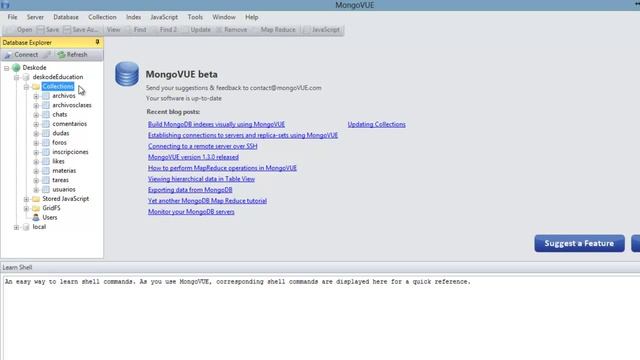Click the green Deskode server icon
The height and width of the screenshot is (360, 640).
click(16, 67)
